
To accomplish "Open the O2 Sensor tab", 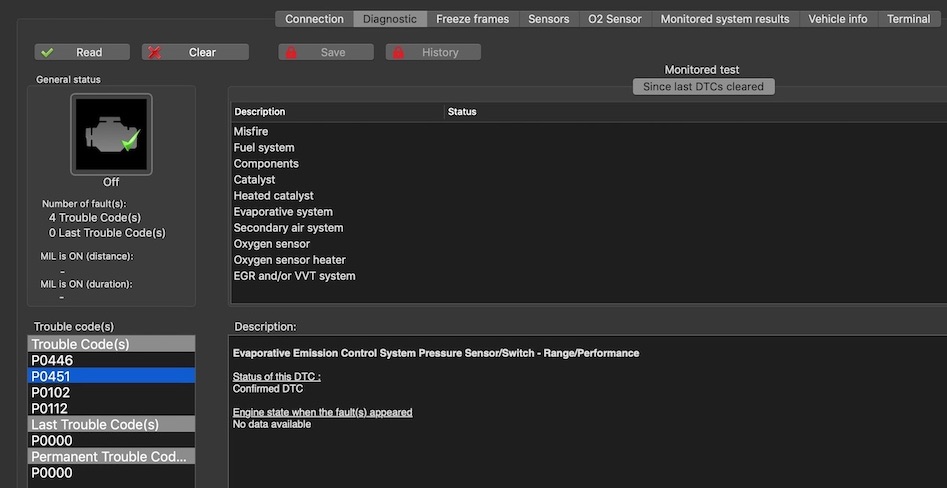I will pos(615,19).
